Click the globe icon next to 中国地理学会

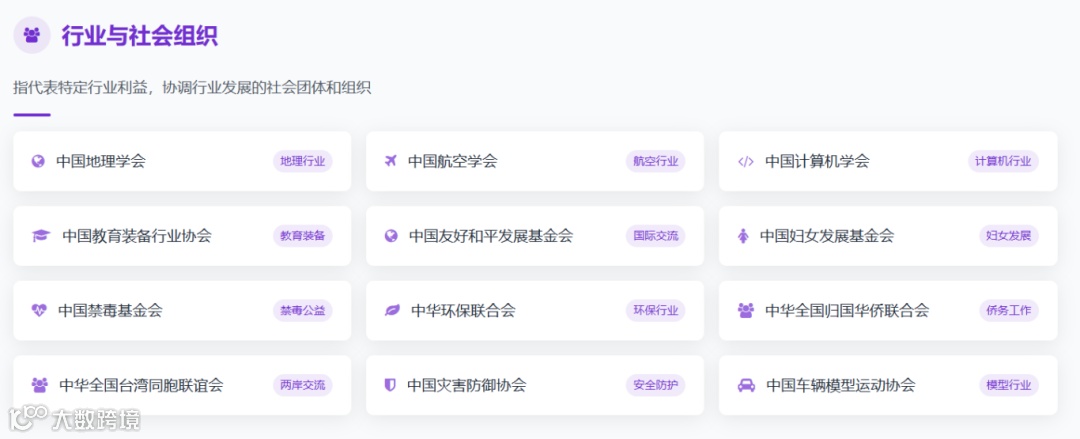click(x=39, y=161)
